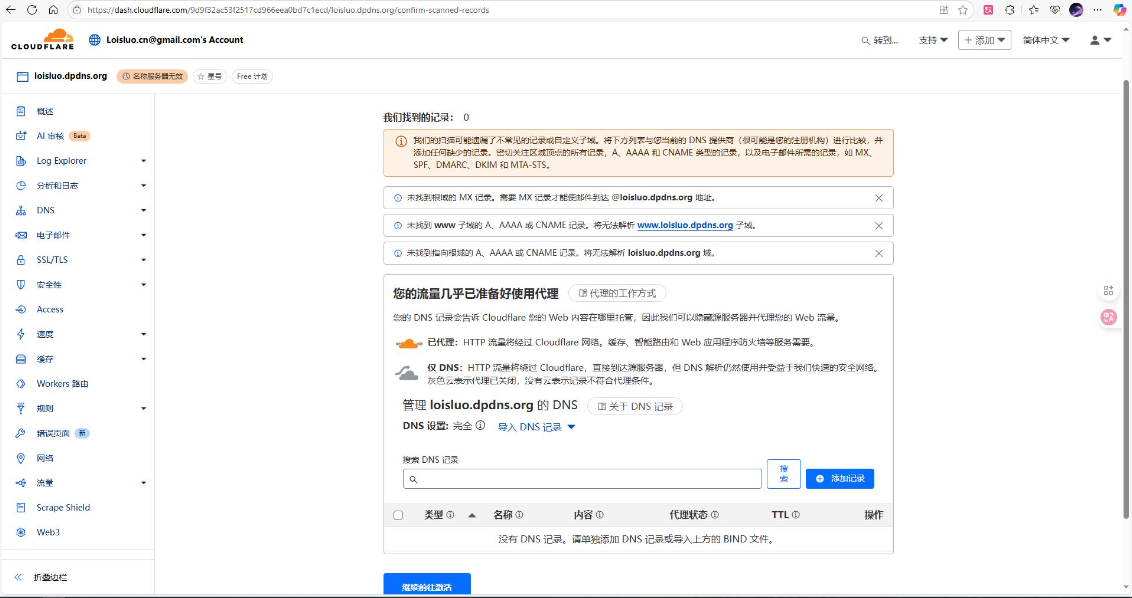Bookmark this page with star icon
The image size is (1132, 598).
[x=962, y=10]
